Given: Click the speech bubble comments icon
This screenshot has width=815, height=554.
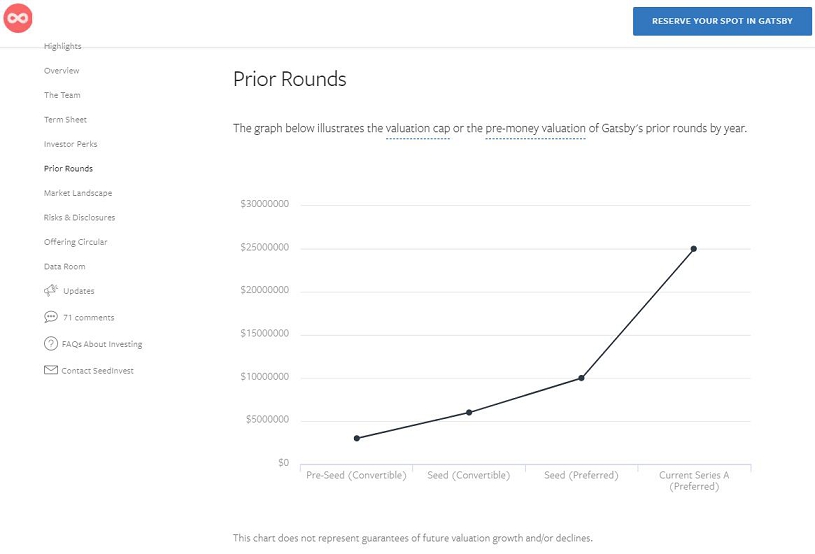Looking at the screenshot, I should 51,317.
